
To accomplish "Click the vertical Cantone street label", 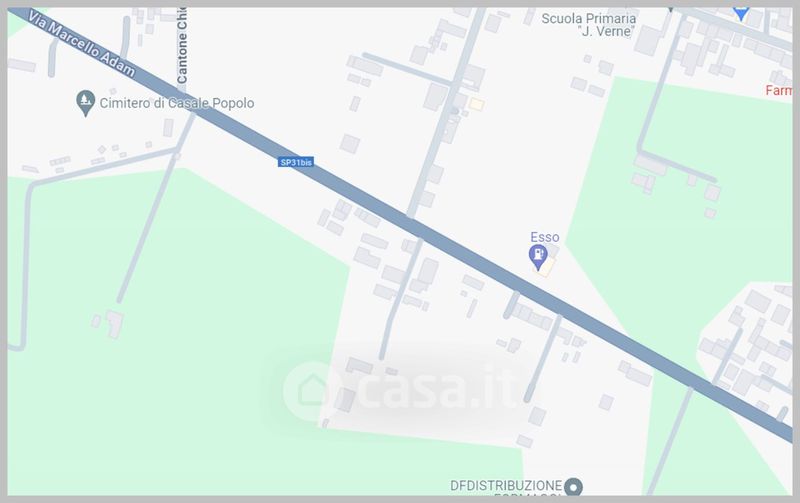I will coord(182,45).
